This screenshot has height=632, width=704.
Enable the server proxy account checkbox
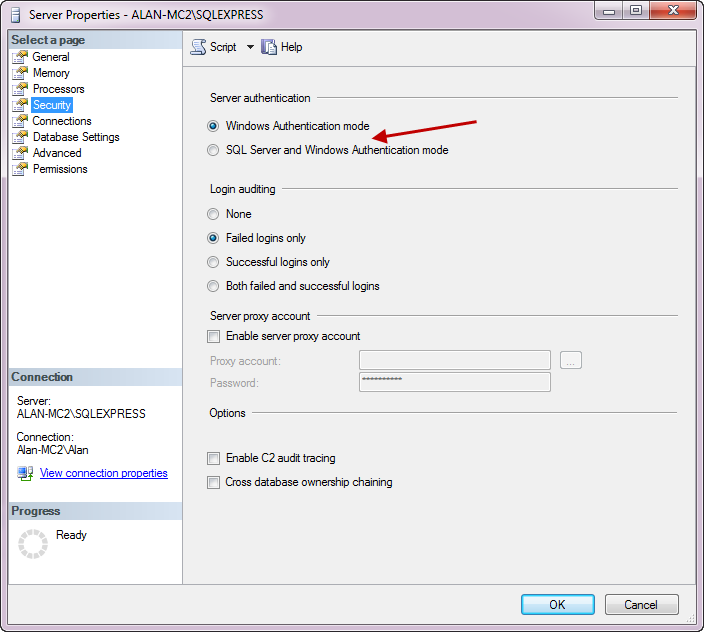point(213,336)
